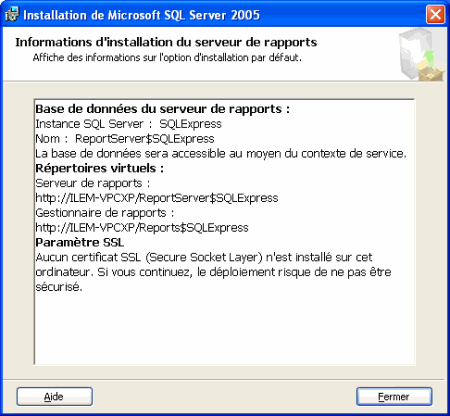
Task: Close the installer window with the red X
Action: pos(435,15)
